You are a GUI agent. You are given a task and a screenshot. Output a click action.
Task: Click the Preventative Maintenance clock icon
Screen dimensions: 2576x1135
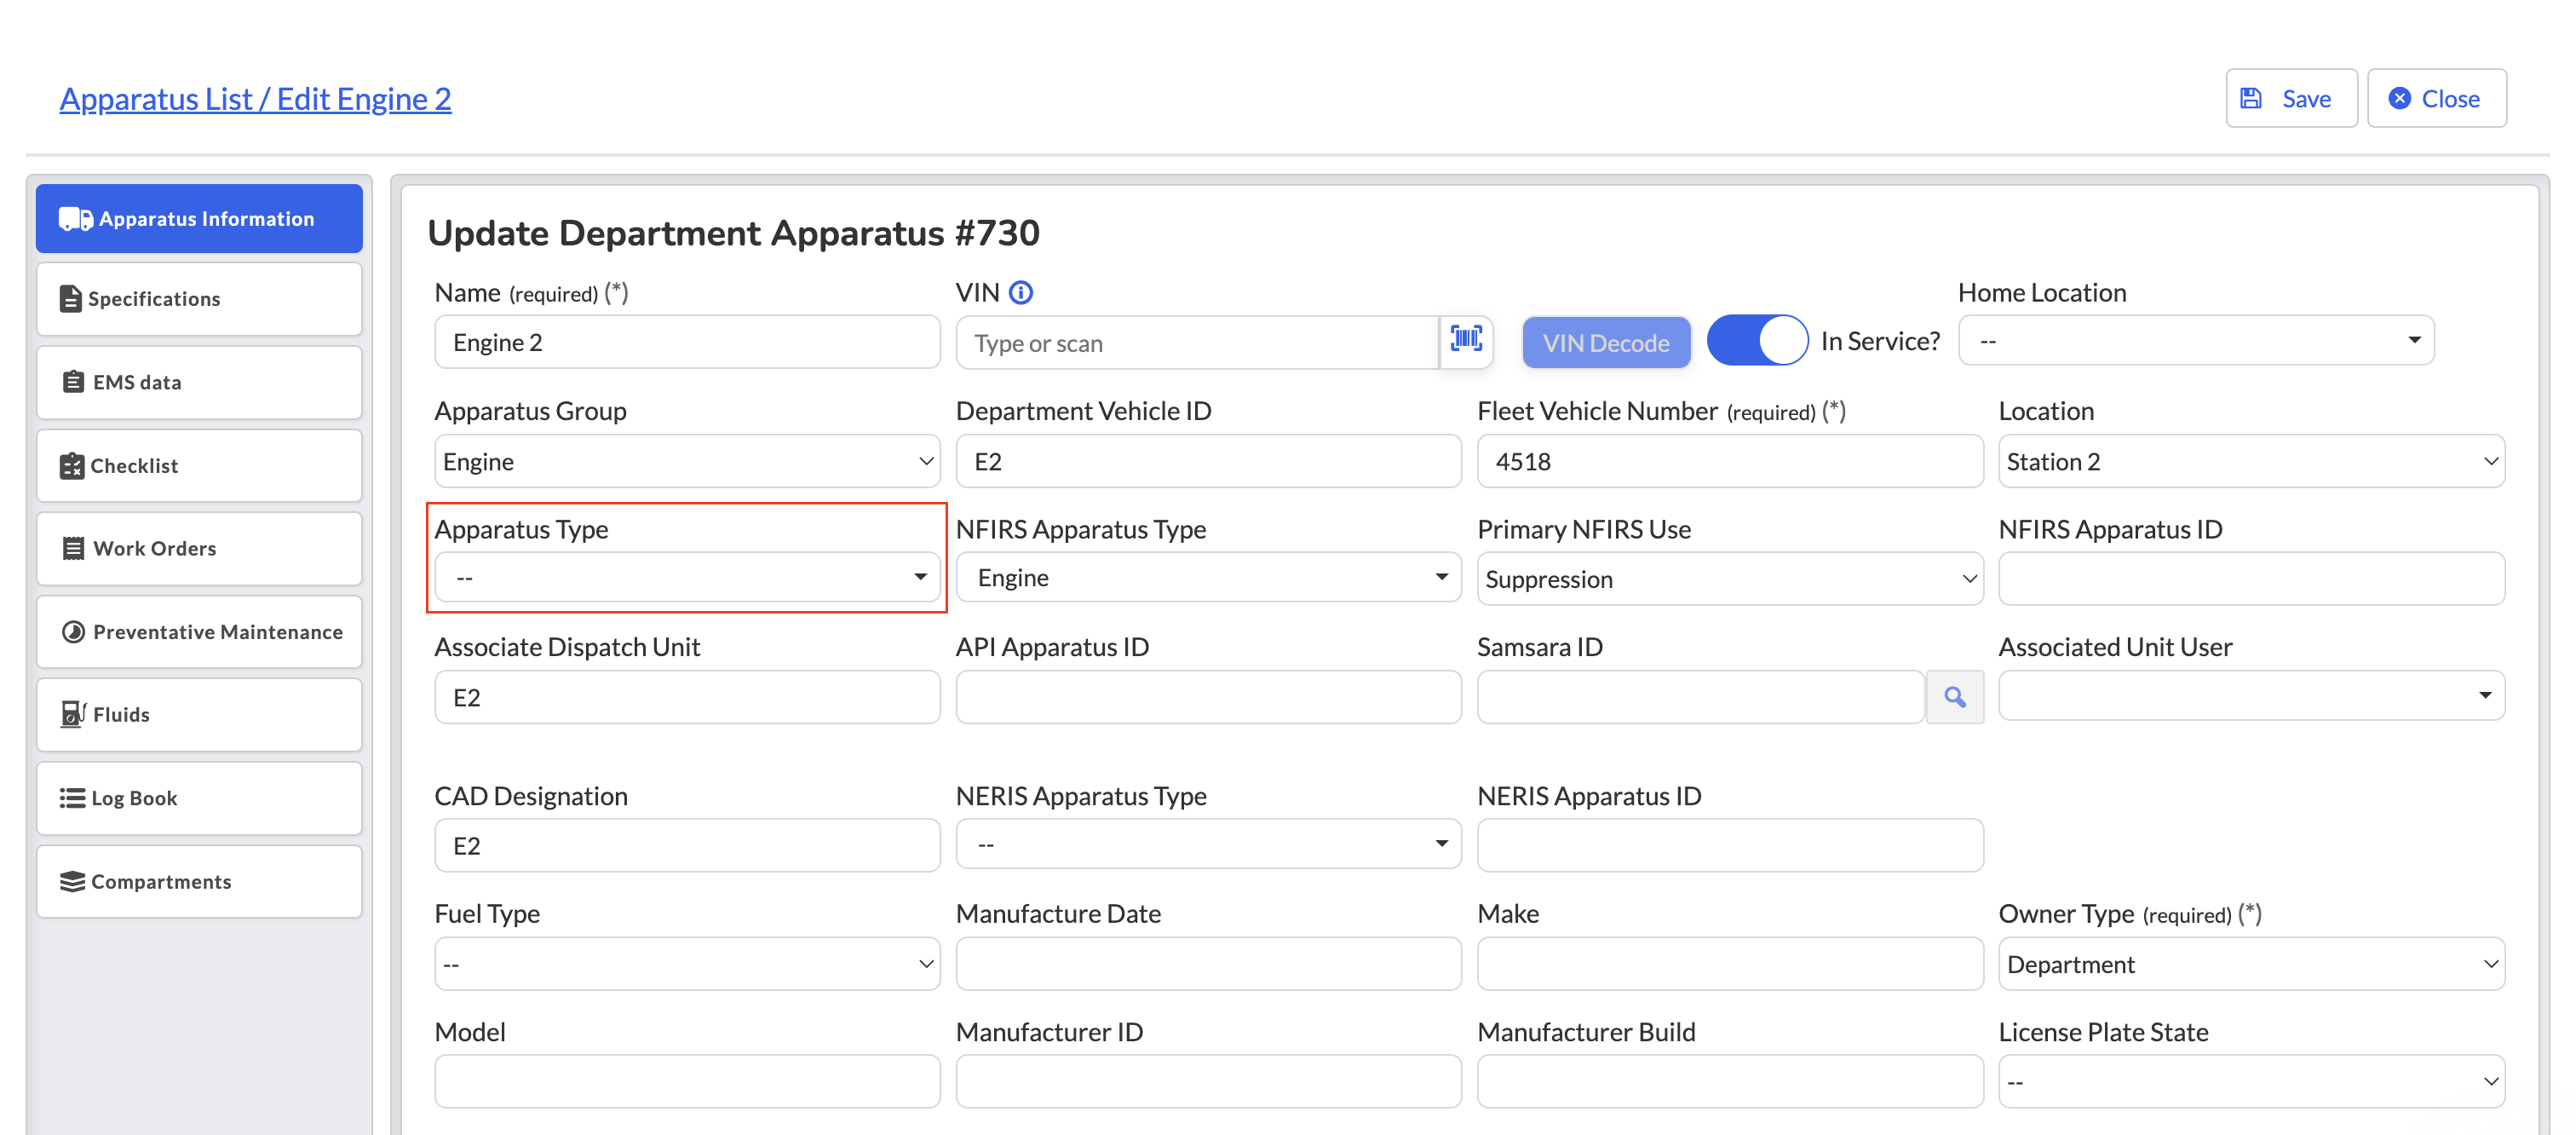click(73, 632)
